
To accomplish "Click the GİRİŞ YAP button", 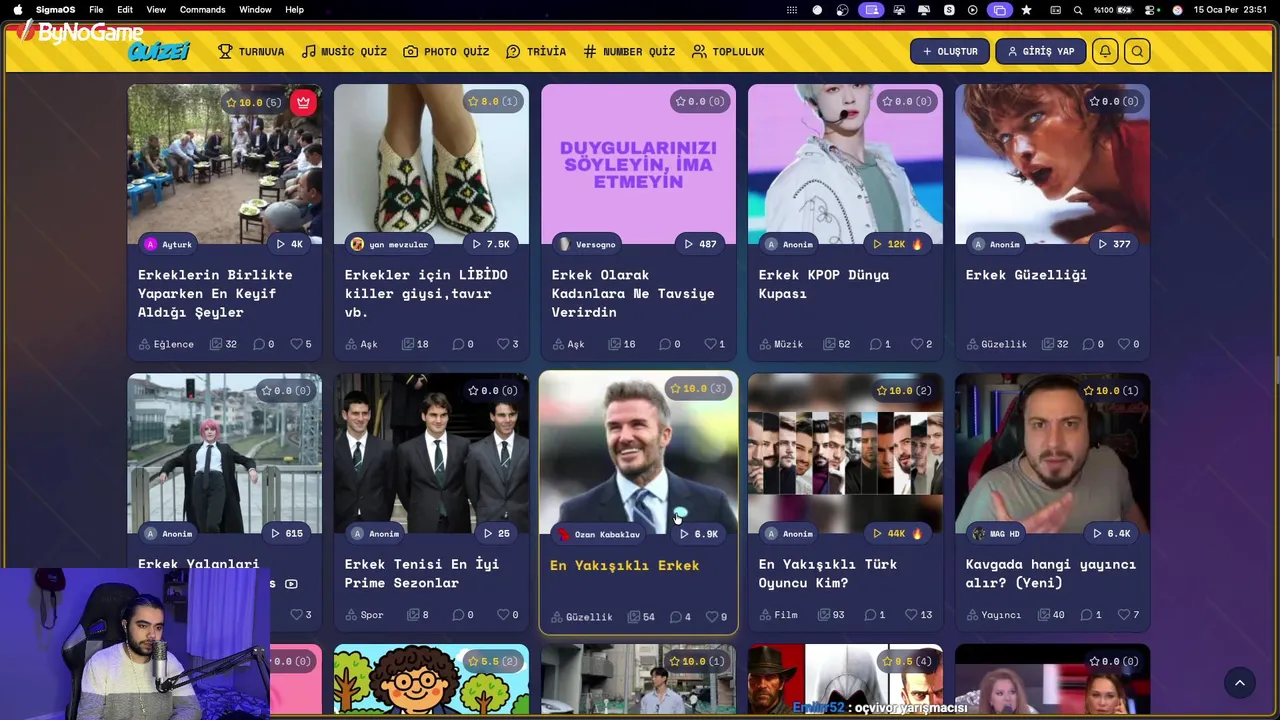I will (1041, 51).
